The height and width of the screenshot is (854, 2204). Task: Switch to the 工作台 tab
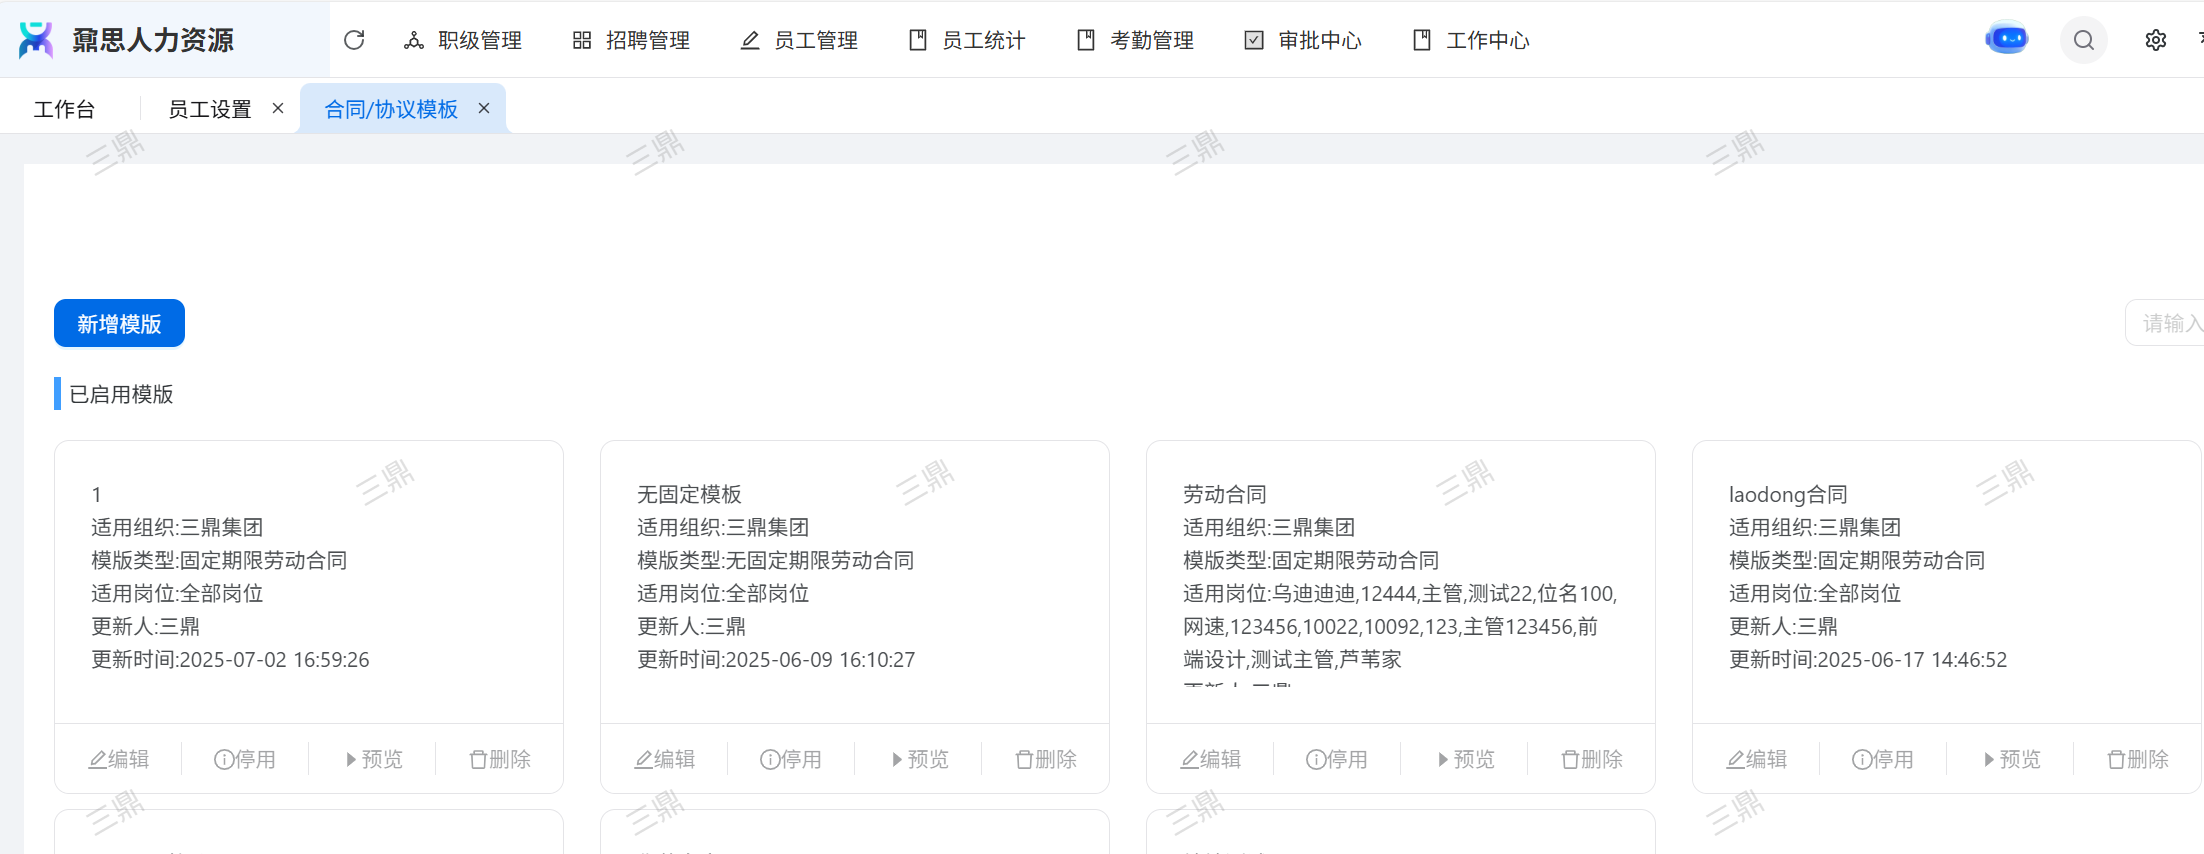pyautogui.click(x=64, y=109)
